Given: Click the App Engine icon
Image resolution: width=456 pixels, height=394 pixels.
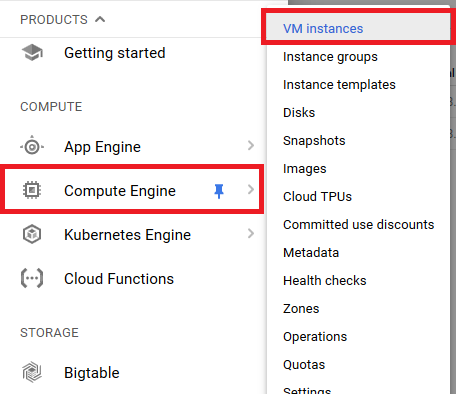Looking at the screenshot, I should tap(32, 146).
